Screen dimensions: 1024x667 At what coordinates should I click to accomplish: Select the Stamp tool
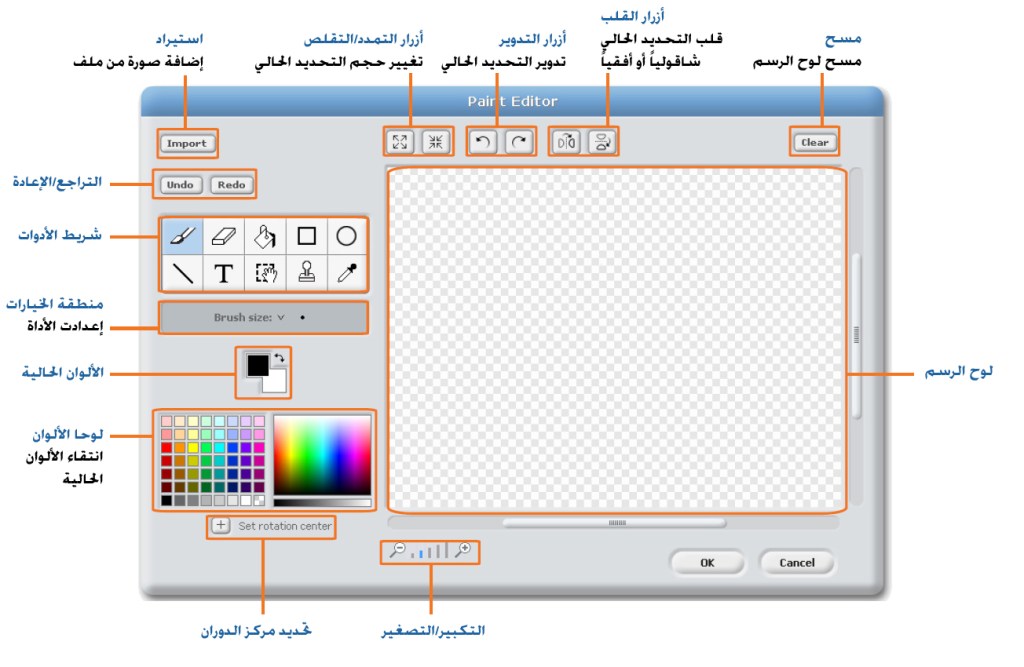pos(307,273)
